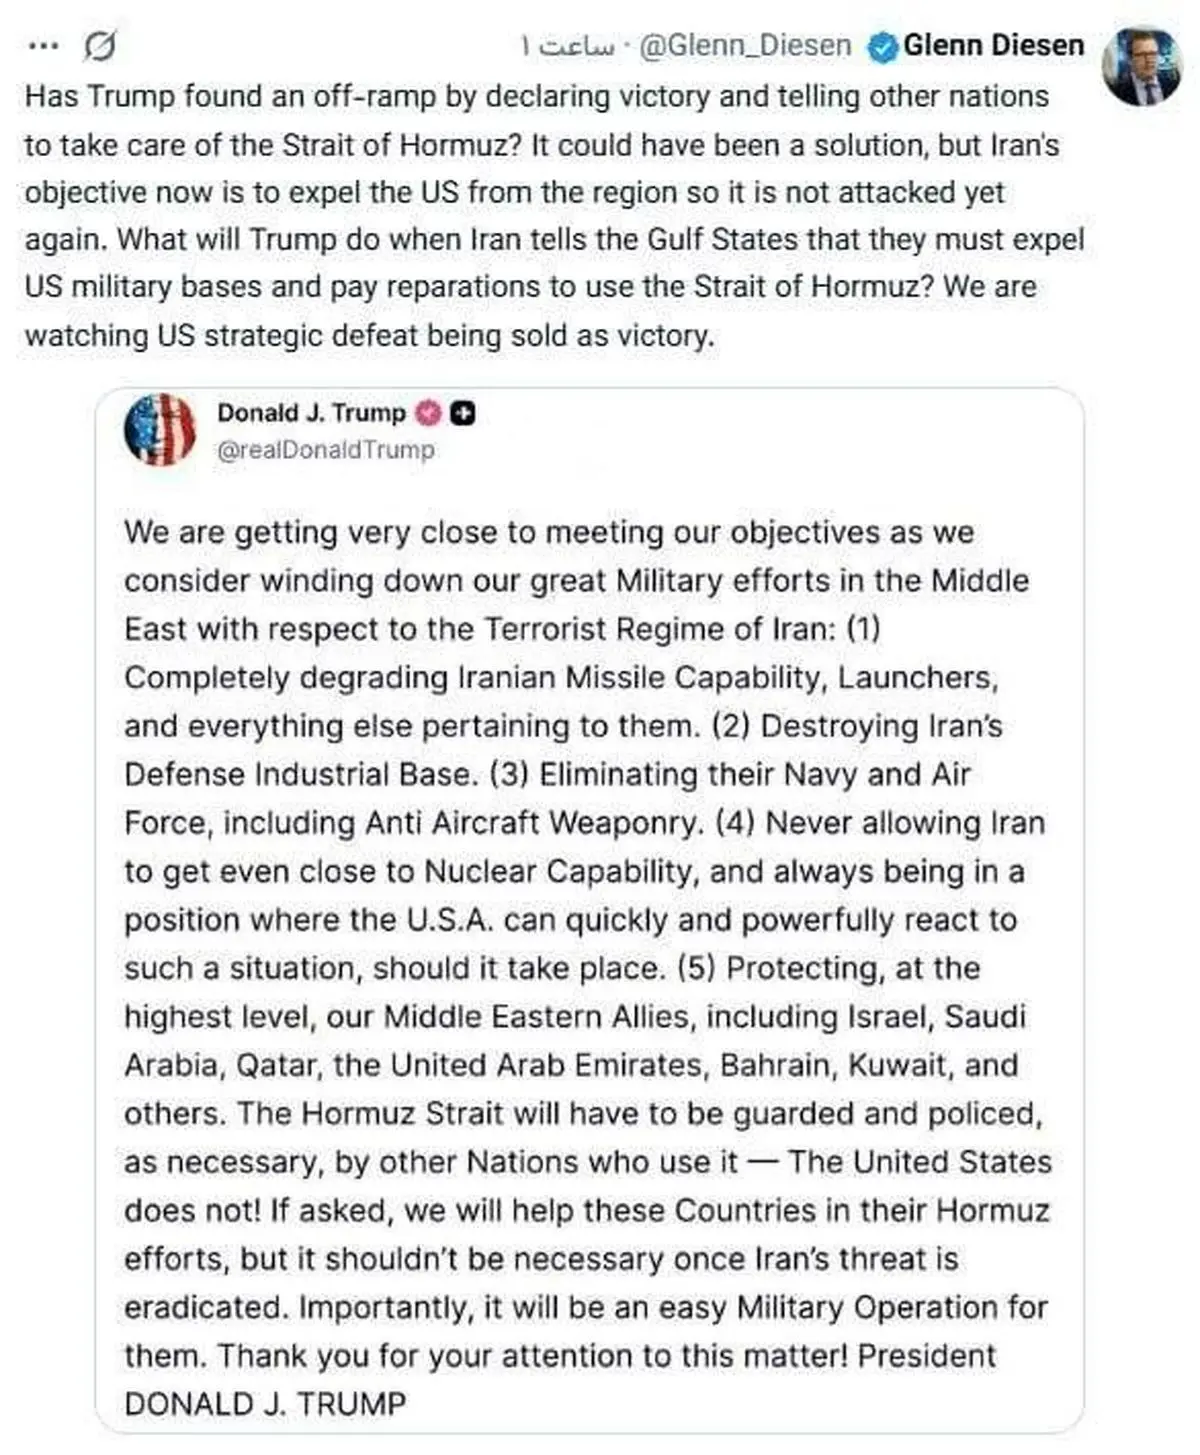Click the Donald J. Trump display name
The height and width of the screenshot is (1455, 1200).
pyautogui.click(x=311, y=413)
